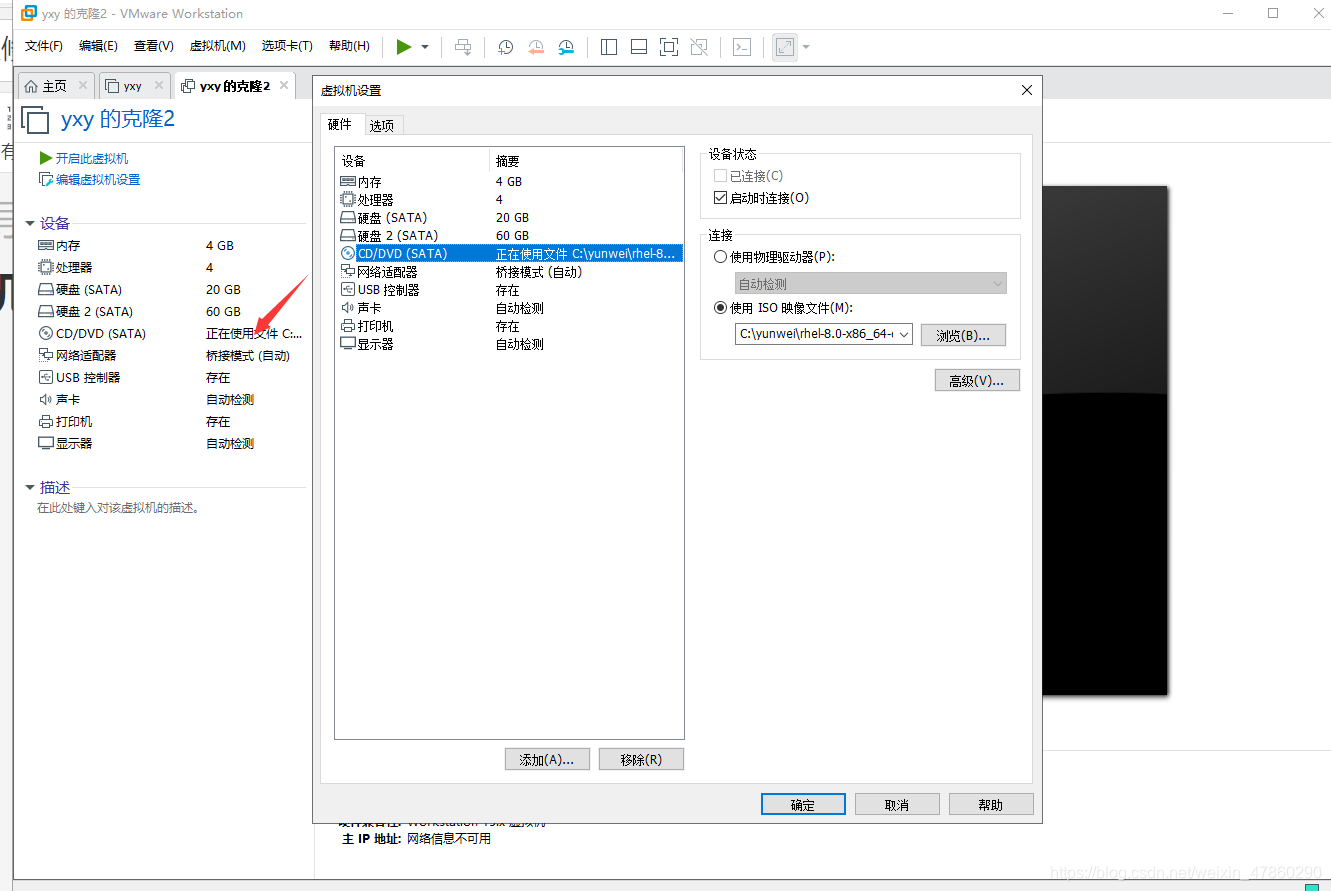Click the console view toolbar icon

click(x=742, y=47)
